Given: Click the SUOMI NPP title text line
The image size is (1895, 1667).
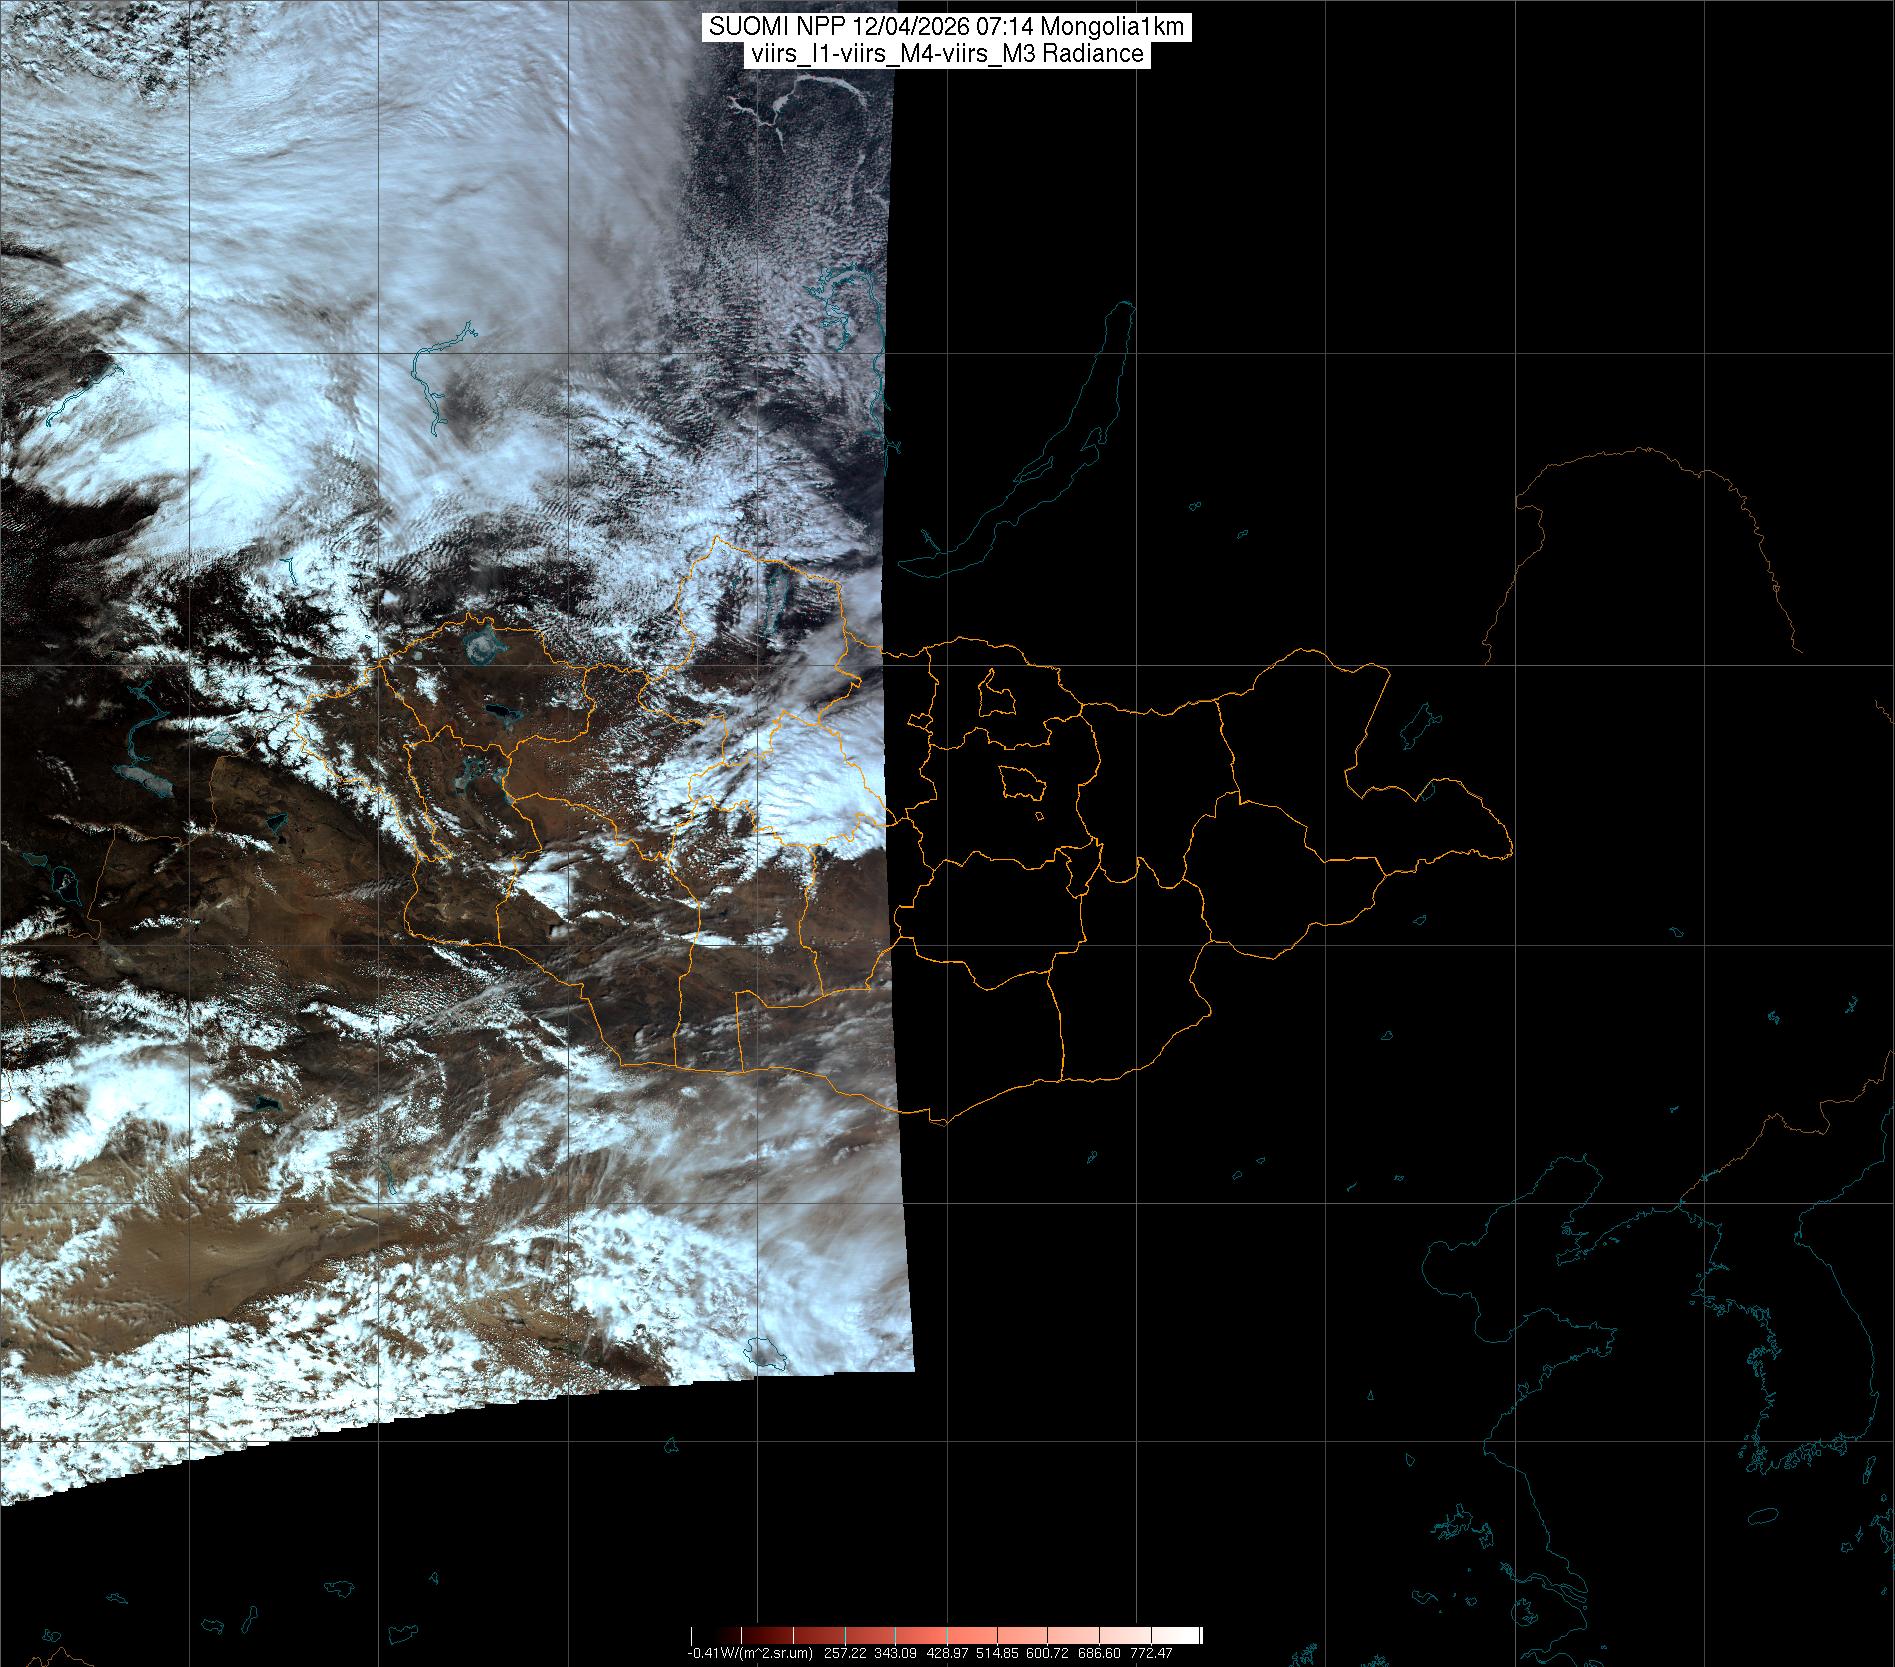Looking at the screenshot, I should [946, 27].
